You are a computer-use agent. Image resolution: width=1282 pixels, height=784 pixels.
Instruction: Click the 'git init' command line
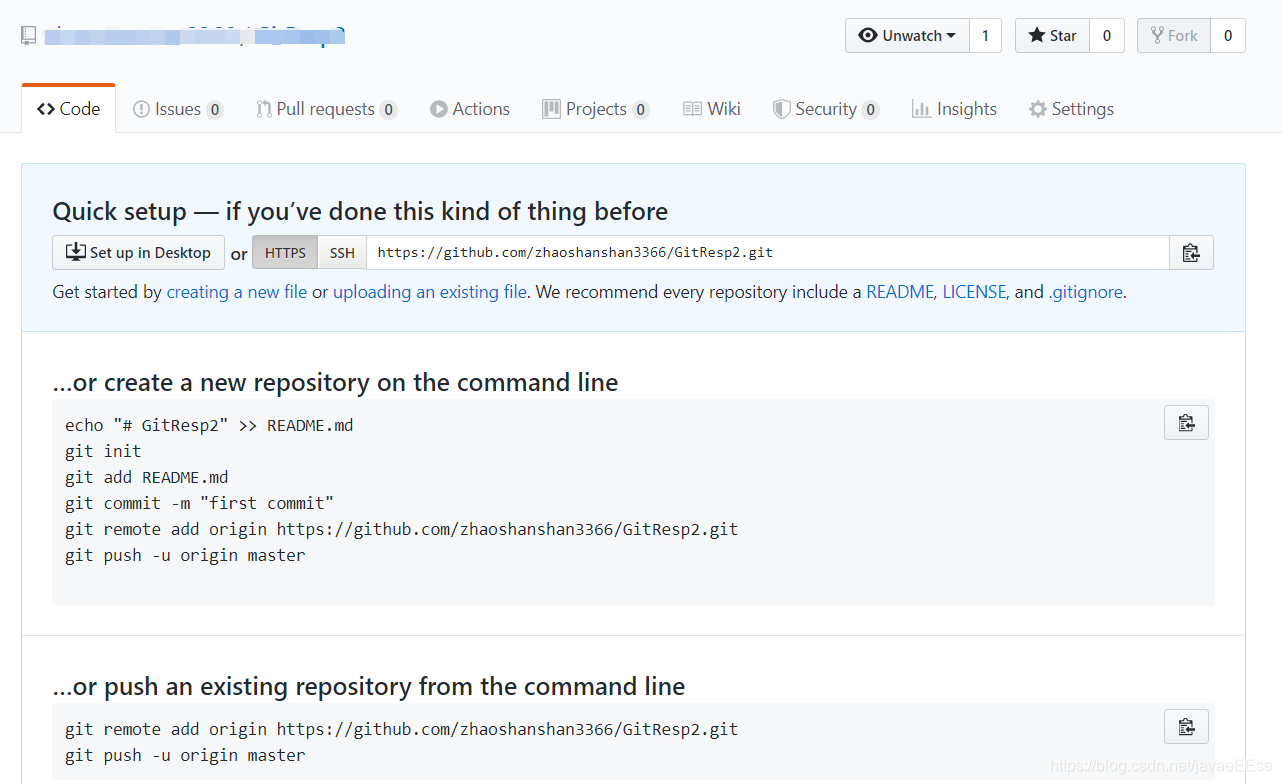[x=103, y=451]
